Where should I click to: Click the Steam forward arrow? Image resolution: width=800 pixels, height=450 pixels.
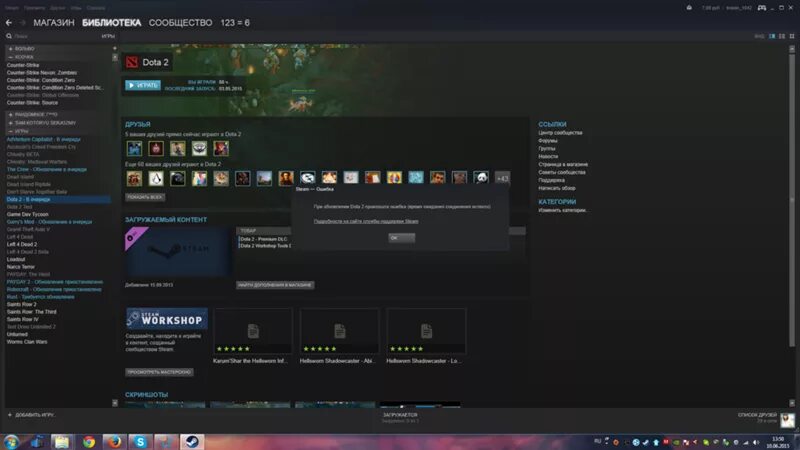pyautogui.click(x=22, y=22)
